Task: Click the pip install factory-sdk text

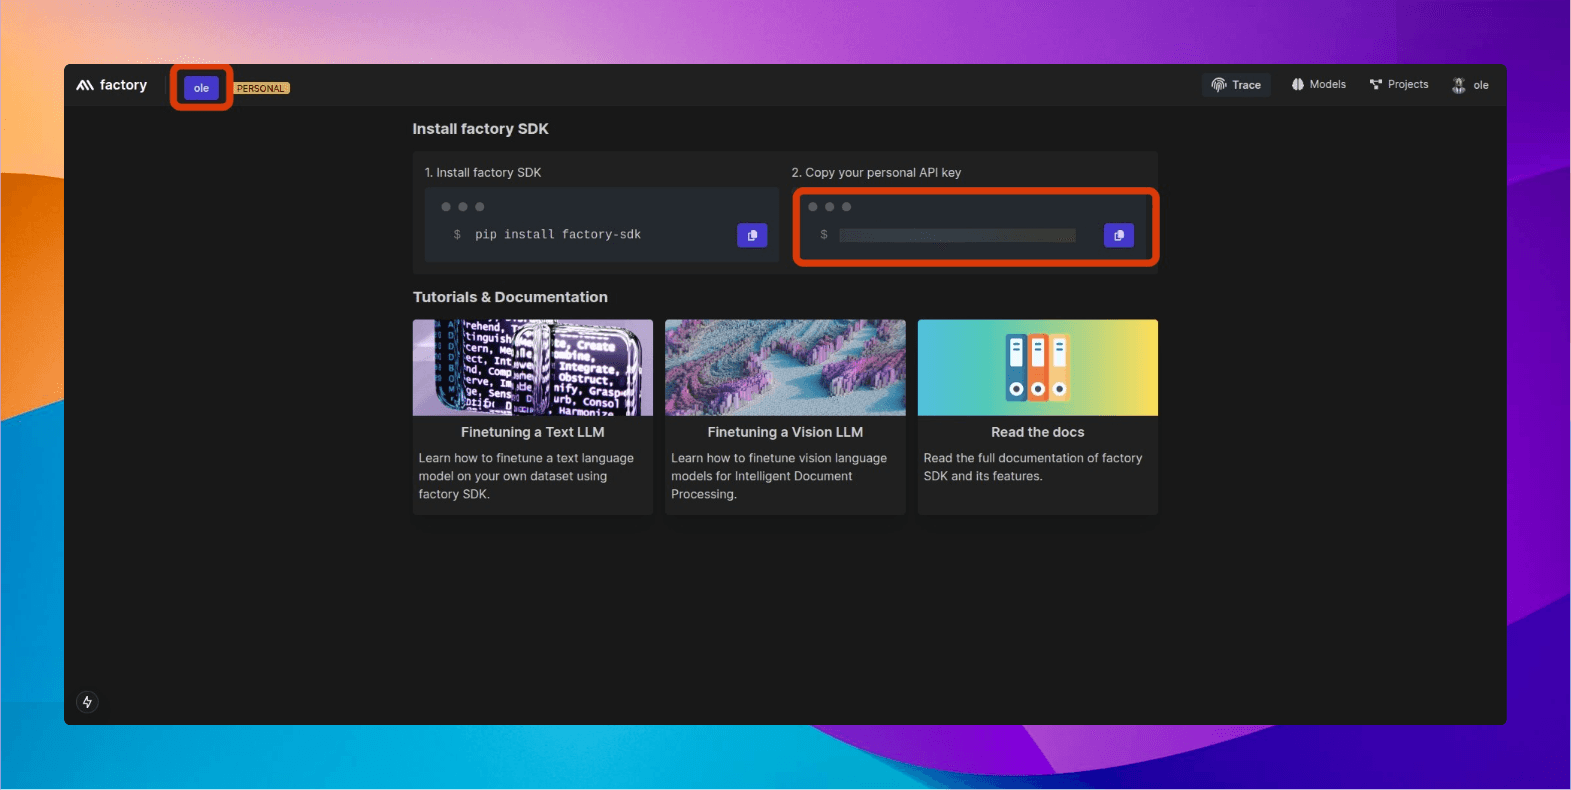Action: 558,234
